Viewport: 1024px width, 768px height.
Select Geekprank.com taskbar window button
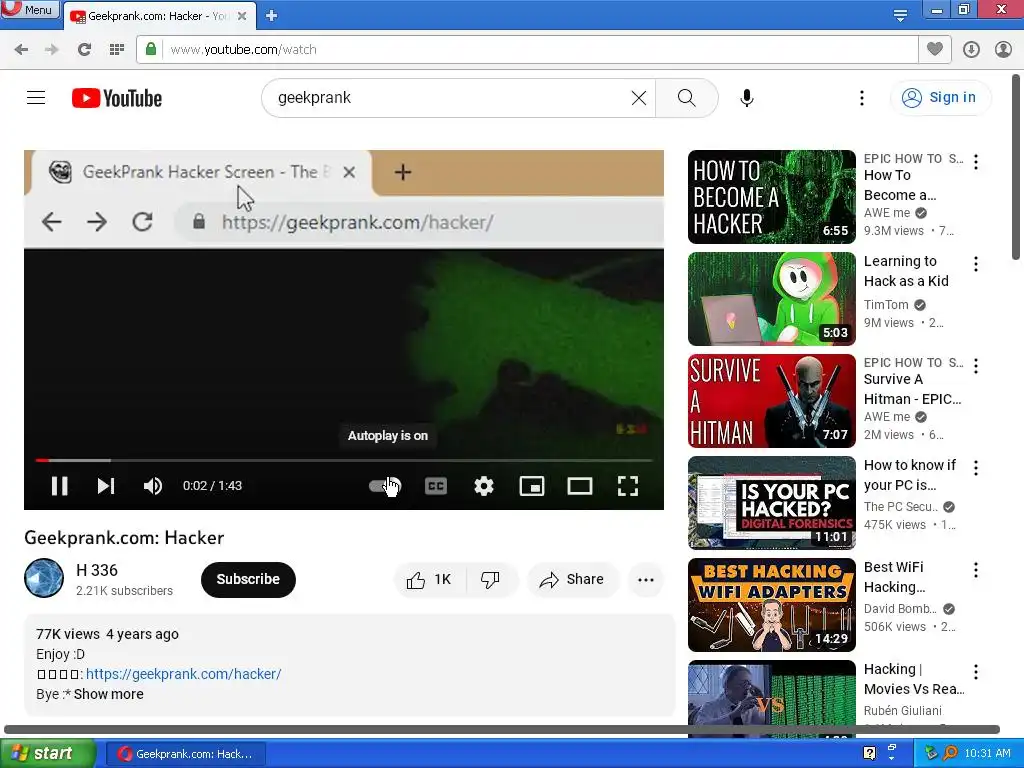(x=185, y=754)
